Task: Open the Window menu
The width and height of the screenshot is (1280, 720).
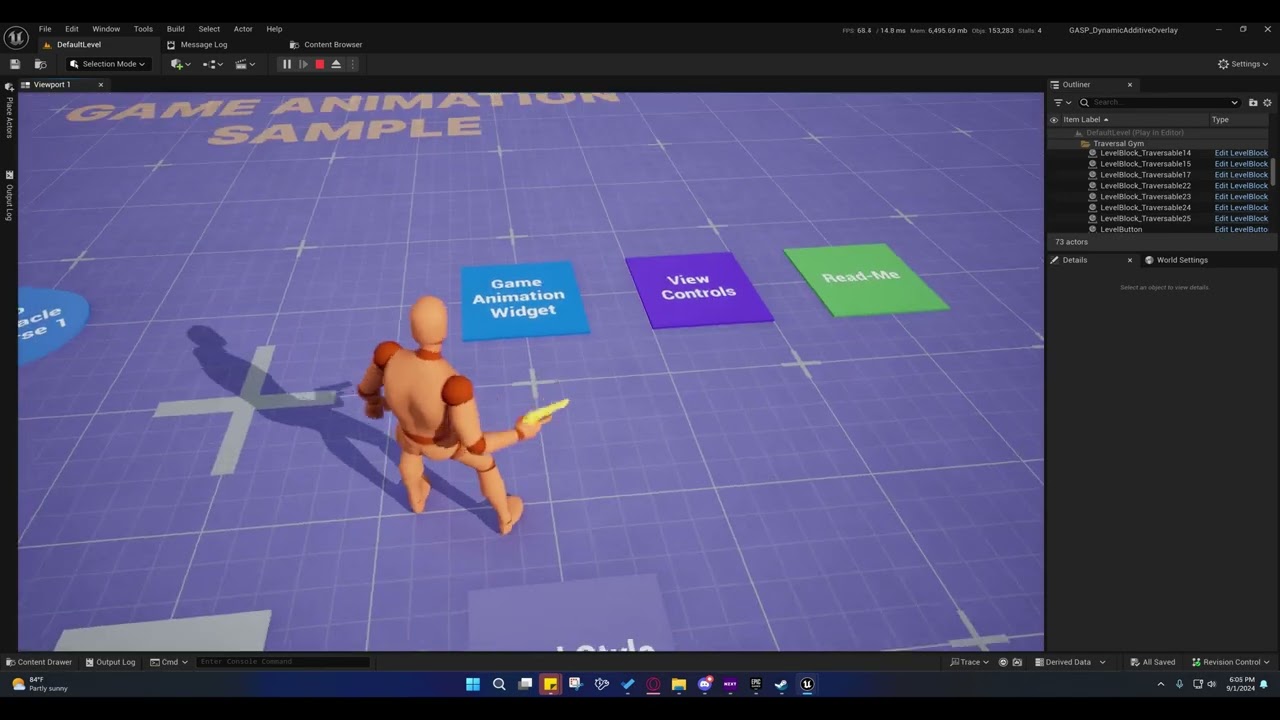Action: tap(106, 29)
